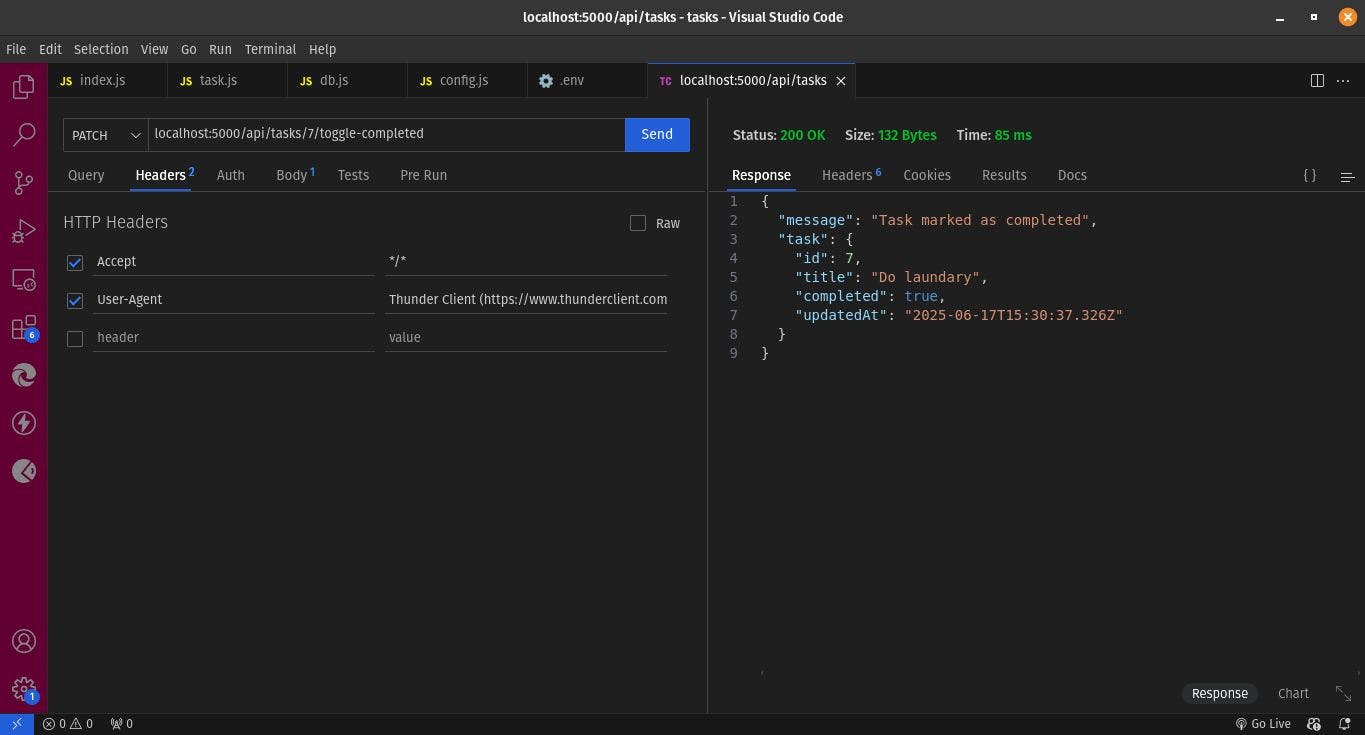Open the Explorer view in activity bar

tap(24, 87)
